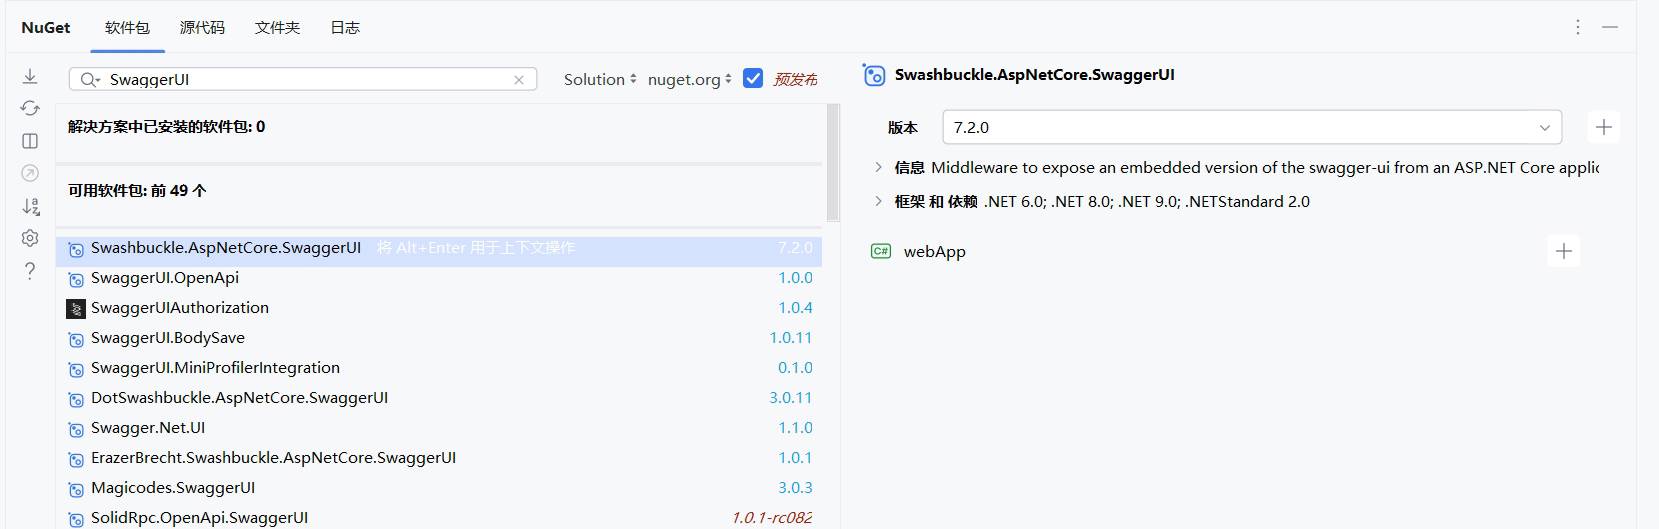Viewport: 1659px width, 529px height.
Task: Open the Solution scope dropdown
Action: (600, 79)
